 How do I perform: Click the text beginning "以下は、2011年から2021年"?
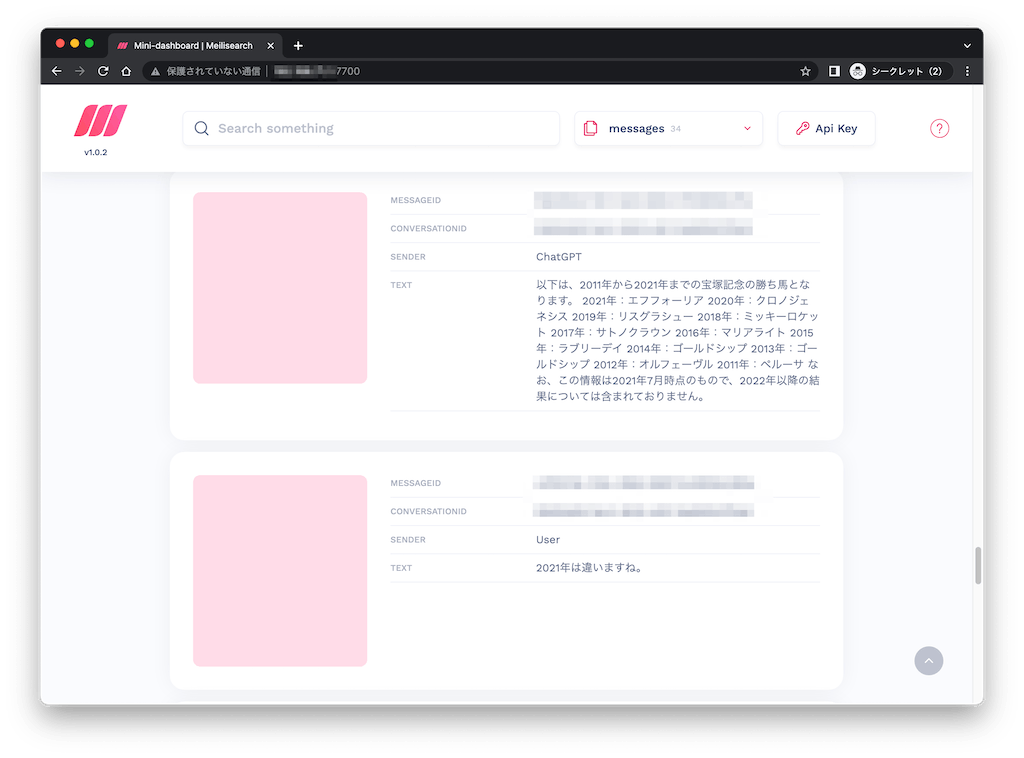click(677, 340)
